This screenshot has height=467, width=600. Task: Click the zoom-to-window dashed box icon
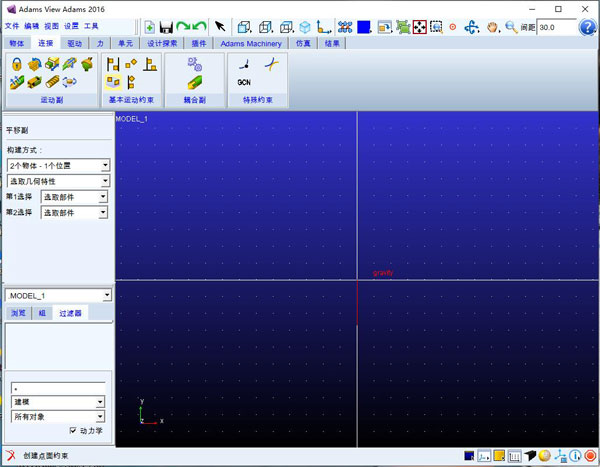pos(436,27)
